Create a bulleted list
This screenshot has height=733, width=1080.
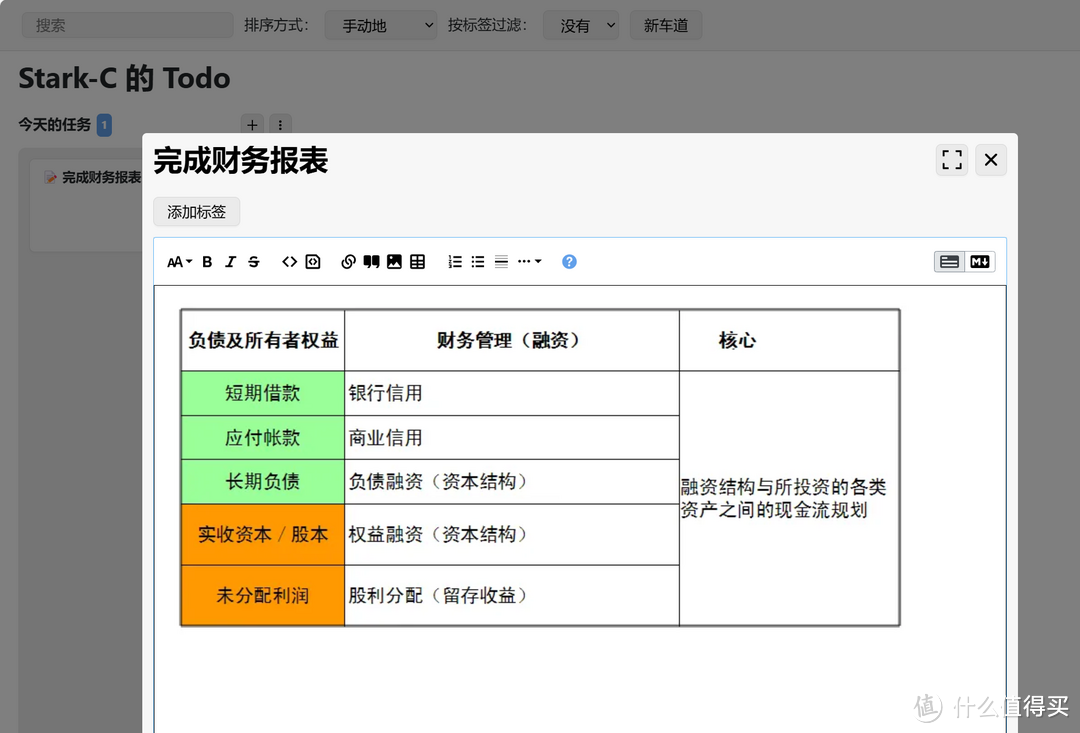pos(478,262)
